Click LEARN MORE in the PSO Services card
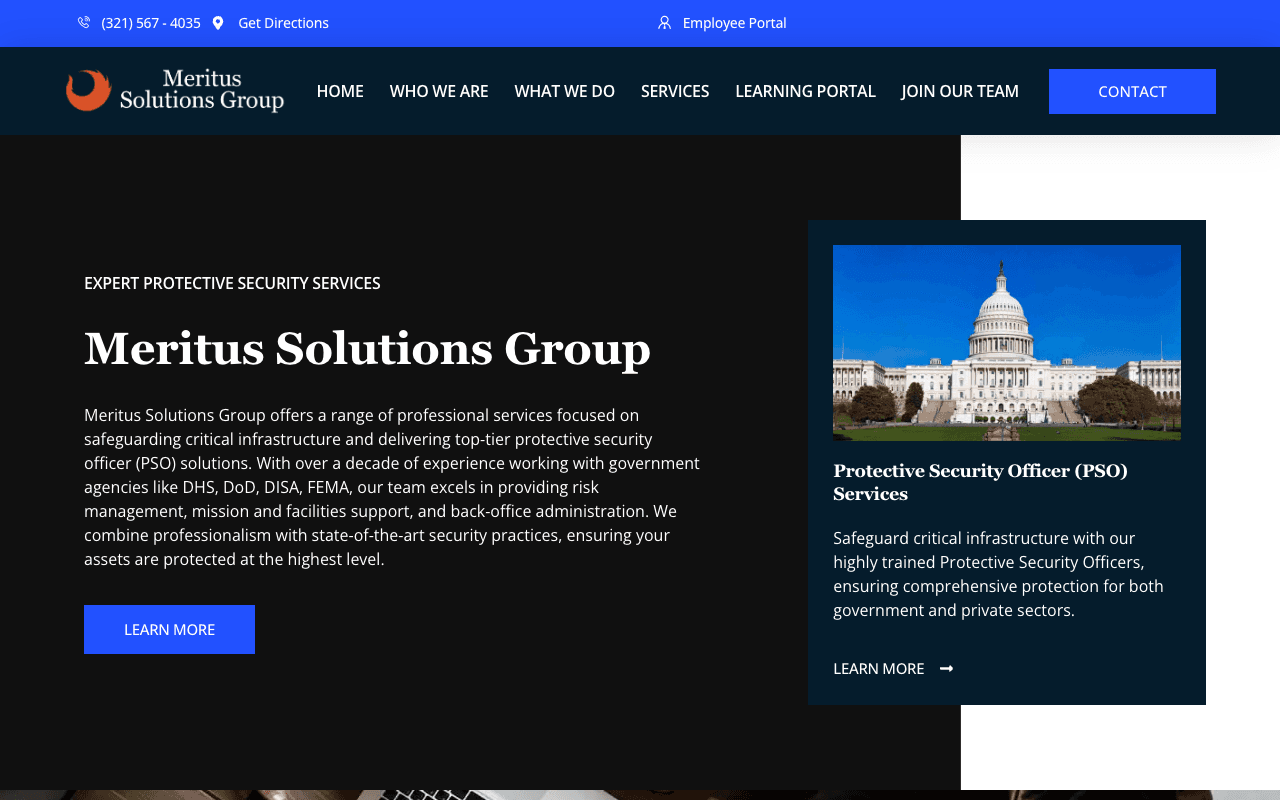1280x800 pixels. [878, 668]
